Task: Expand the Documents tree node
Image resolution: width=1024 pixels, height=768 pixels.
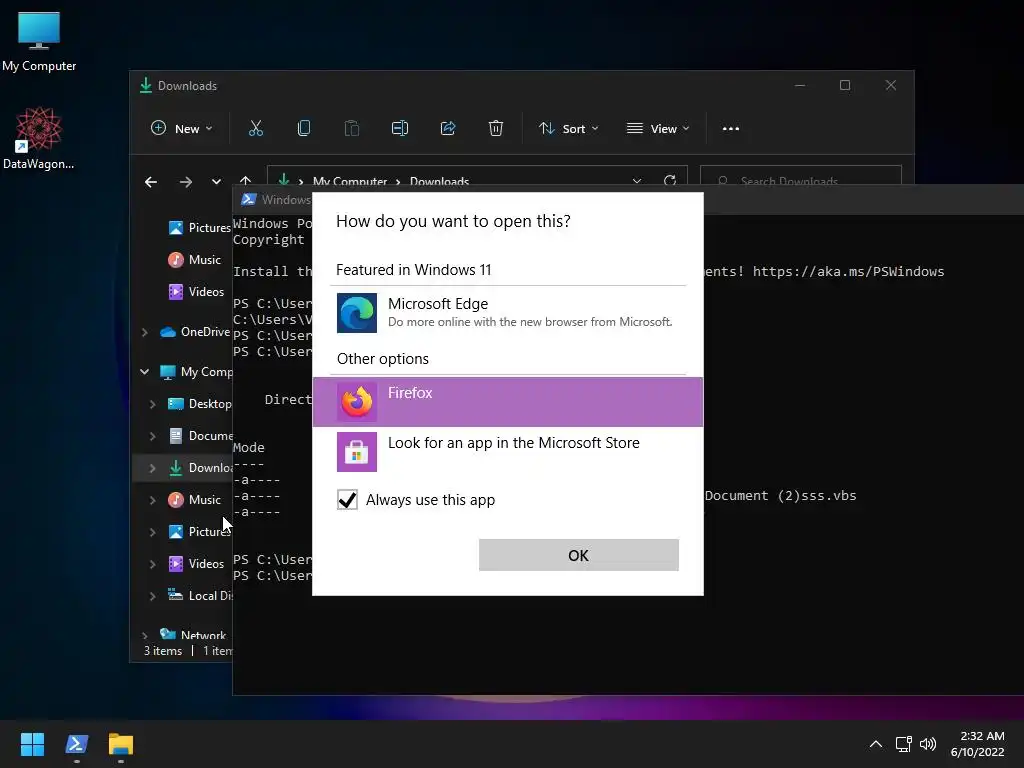Action: (x=152, y=436)
